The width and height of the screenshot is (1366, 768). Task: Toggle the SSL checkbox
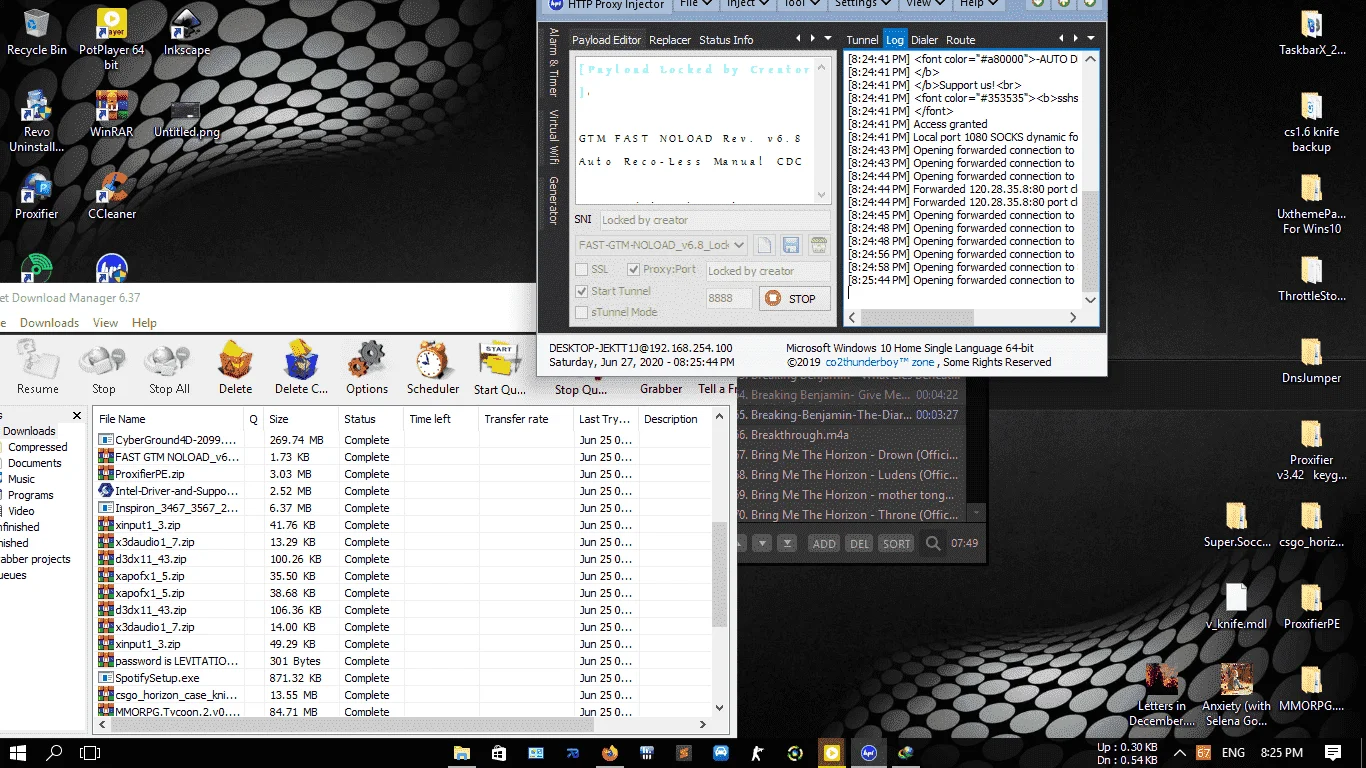(x=582, y=270)
